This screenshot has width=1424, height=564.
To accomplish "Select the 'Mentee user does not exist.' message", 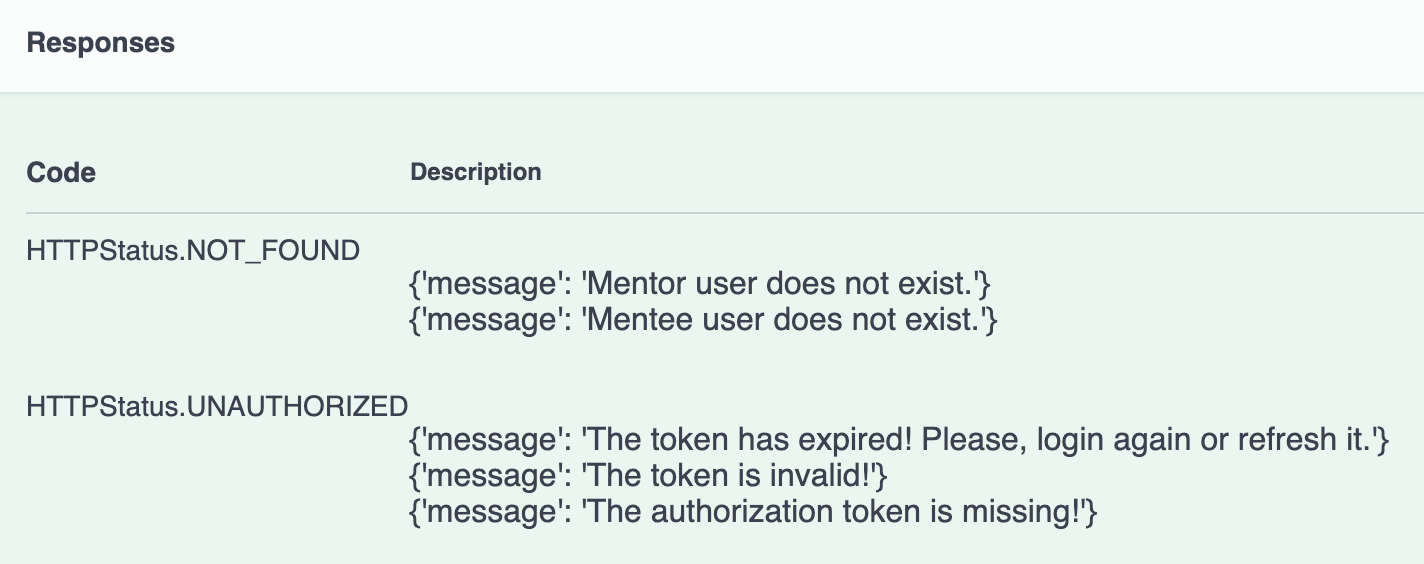I will (x=704, y=321).
